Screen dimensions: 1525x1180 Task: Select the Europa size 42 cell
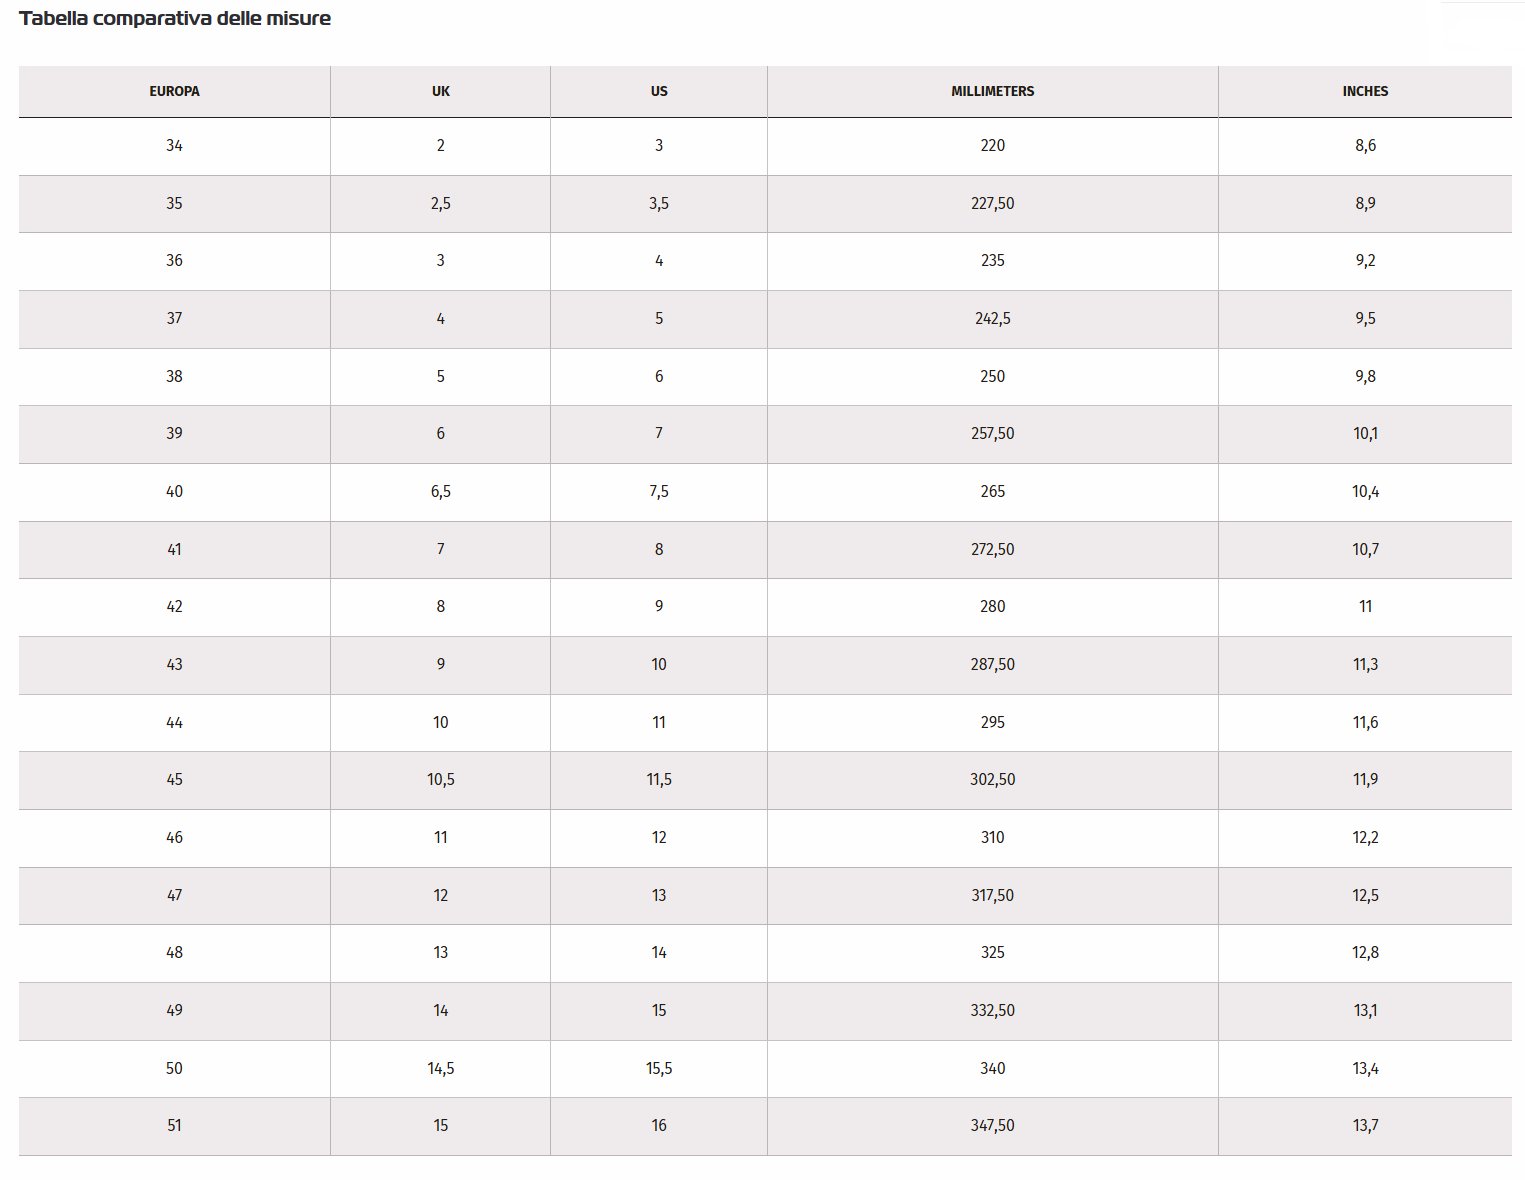point(174,607)
